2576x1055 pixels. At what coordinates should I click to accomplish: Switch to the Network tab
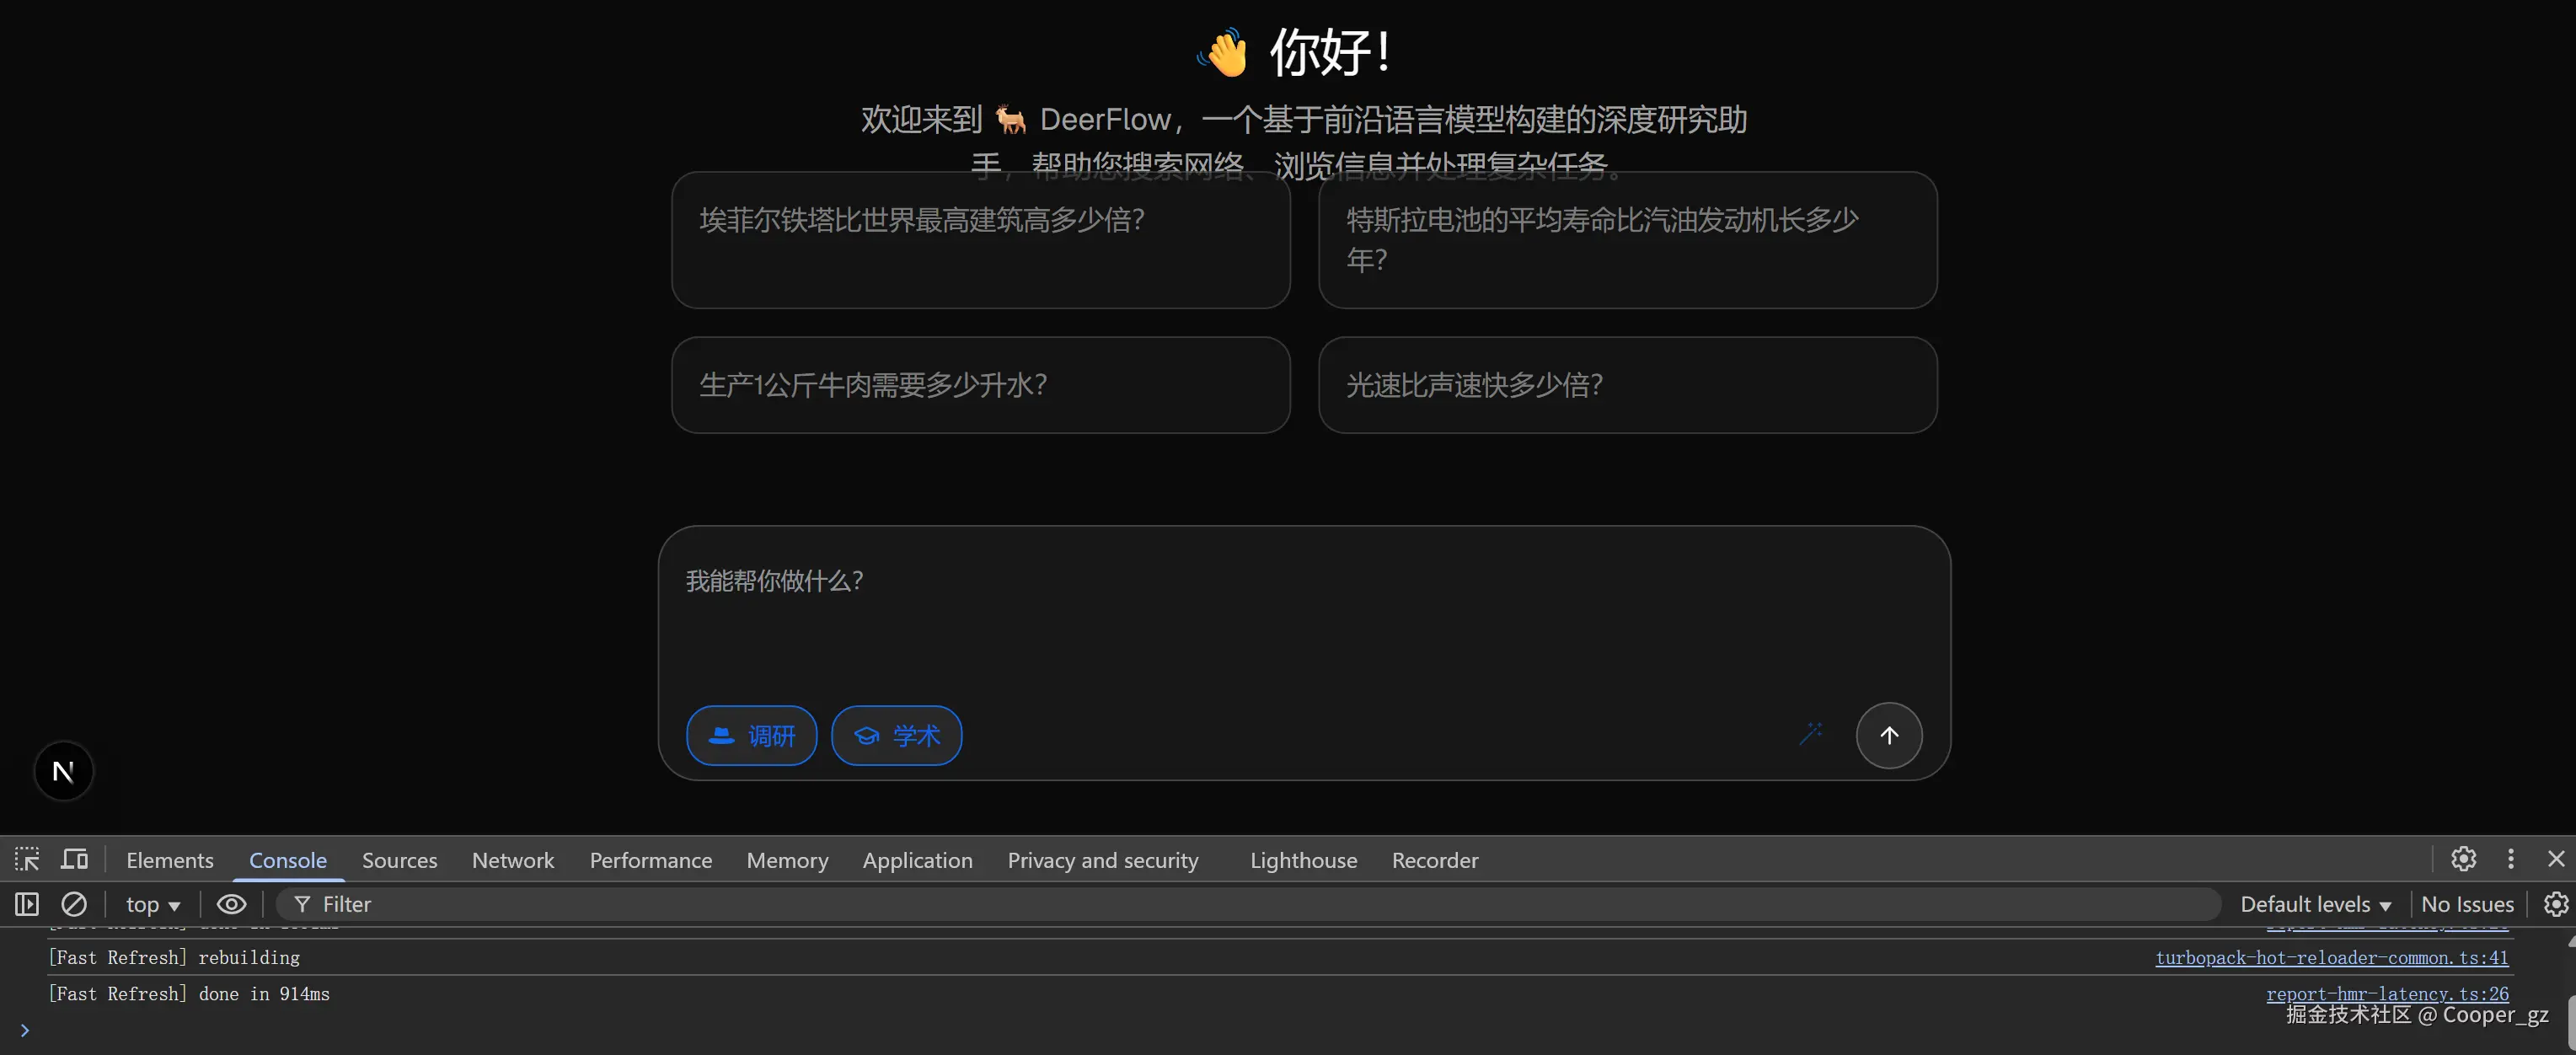point(513,860)
